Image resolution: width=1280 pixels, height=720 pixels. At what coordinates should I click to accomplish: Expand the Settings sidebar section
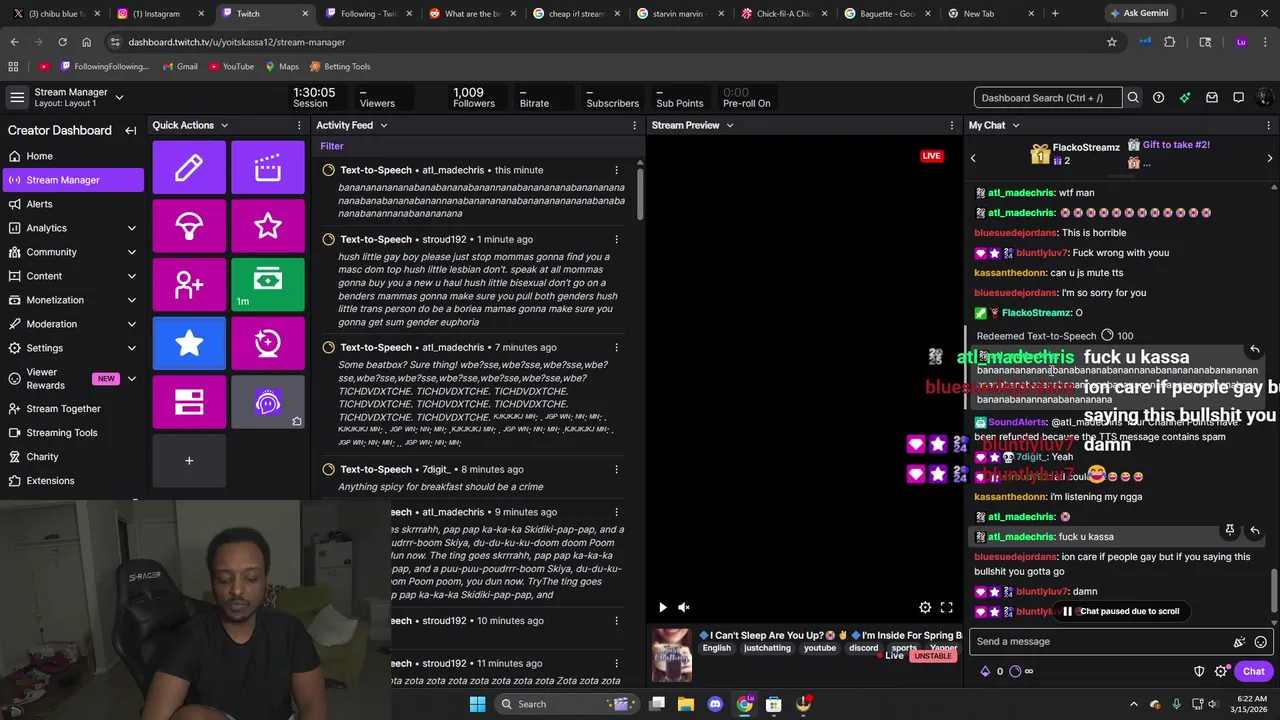pyautogui.click(x=131, y=348)
